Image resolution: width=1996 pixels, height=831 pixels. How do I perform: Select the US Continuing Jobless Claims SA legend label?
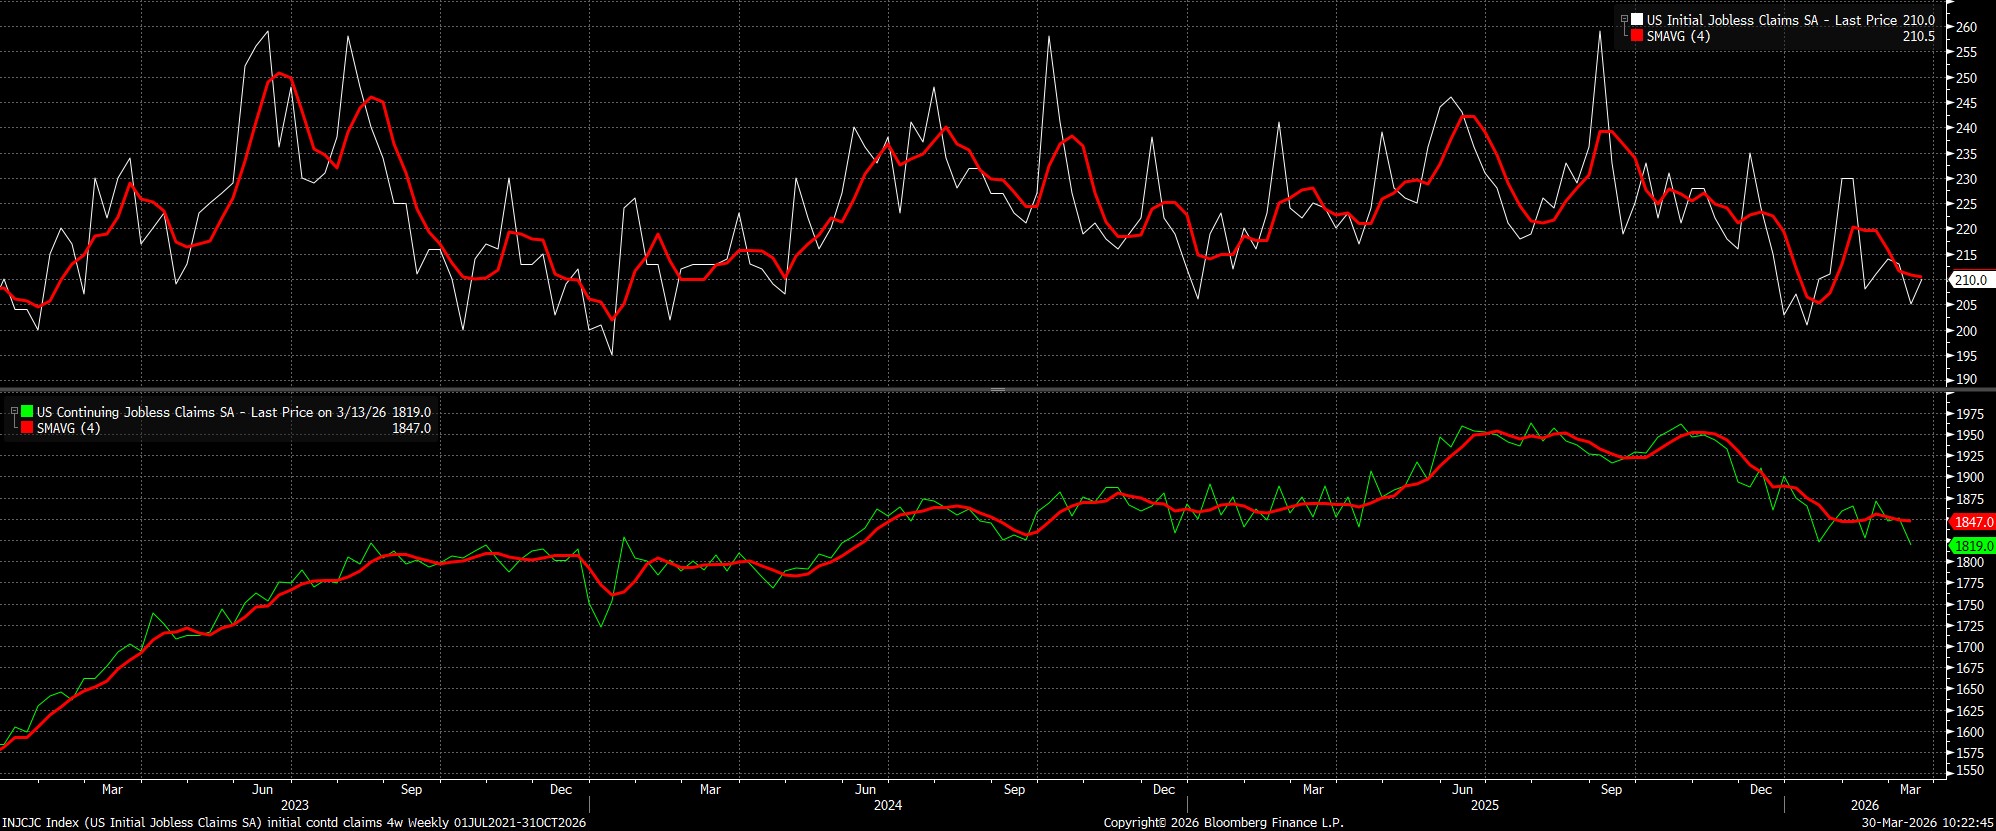tap(133, 412)
